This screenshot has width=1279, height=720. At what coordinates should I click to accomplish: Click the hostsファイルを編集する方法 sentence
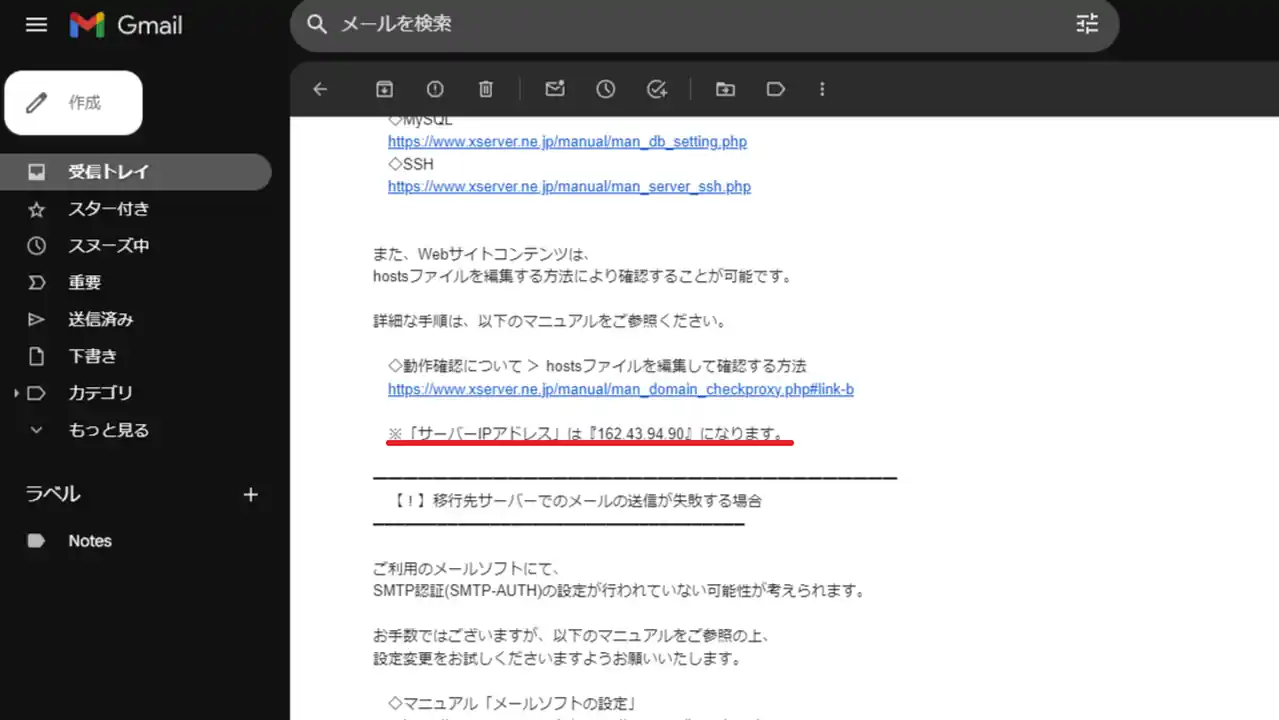pyautogui.click(x=582, y=277)
